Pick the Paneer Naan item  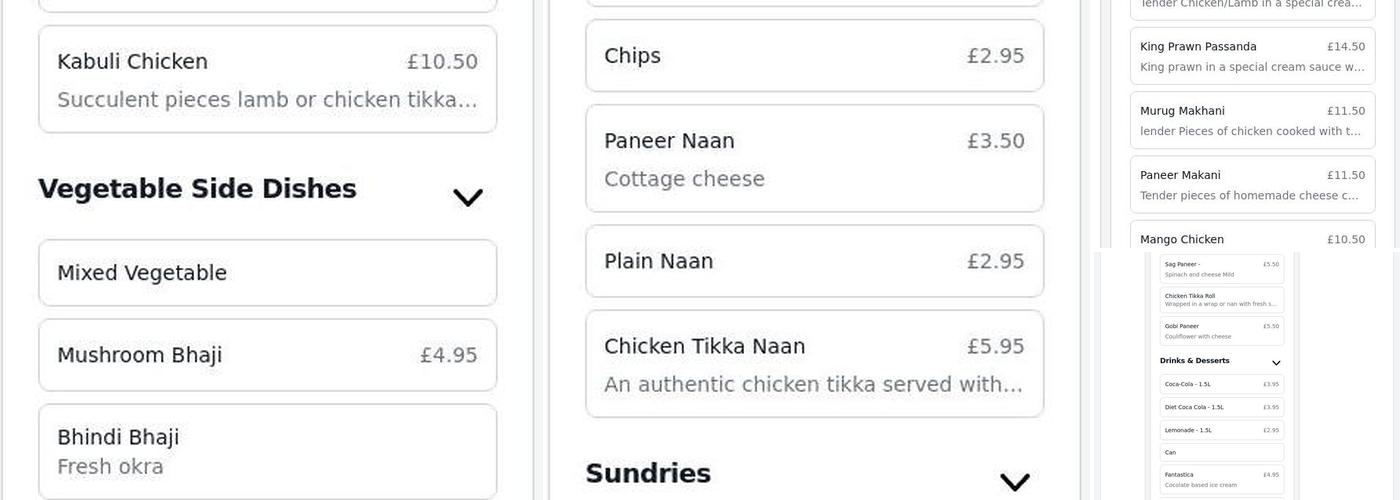point(814,158)
